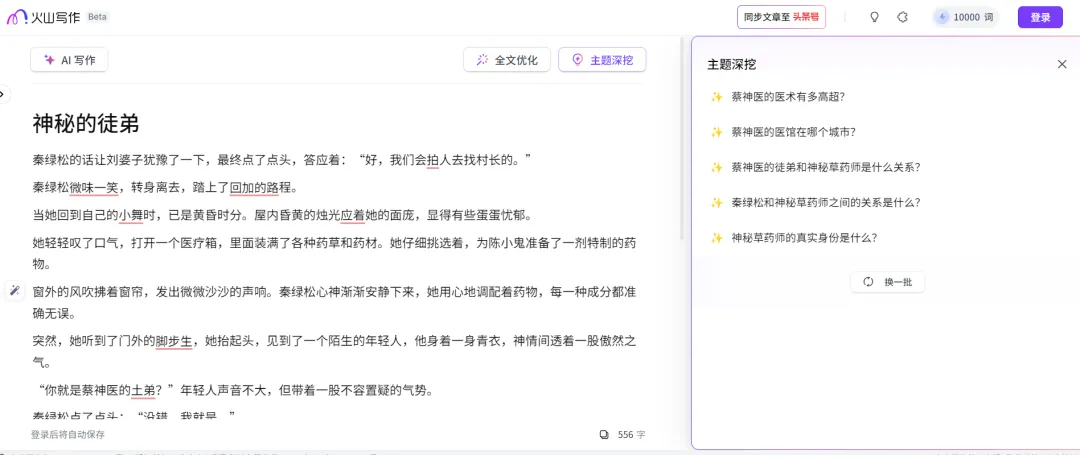This screenshot has width=1080, height=455.
Task: Close the 主题深挖 panel
Action: pyautogui.click(x=1061, y=64)
